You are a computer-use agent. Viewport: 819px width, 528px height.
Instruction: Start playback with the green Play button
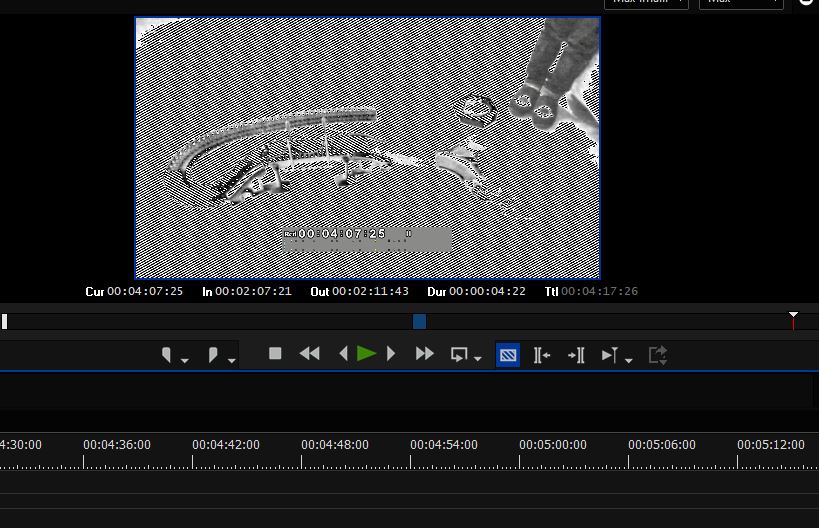366,353
